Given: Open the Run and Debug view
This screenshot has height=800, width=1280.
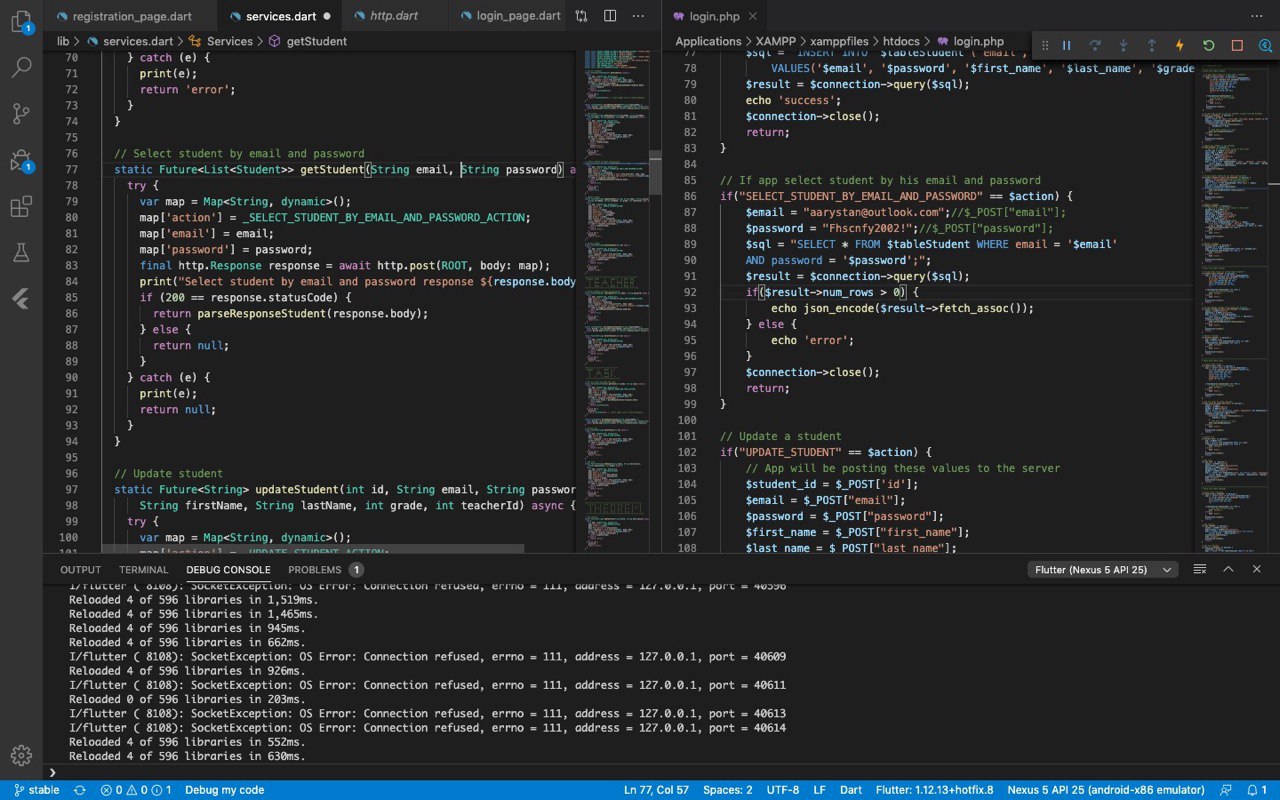Looking at the screenshot, I should [x=21, y=161].
